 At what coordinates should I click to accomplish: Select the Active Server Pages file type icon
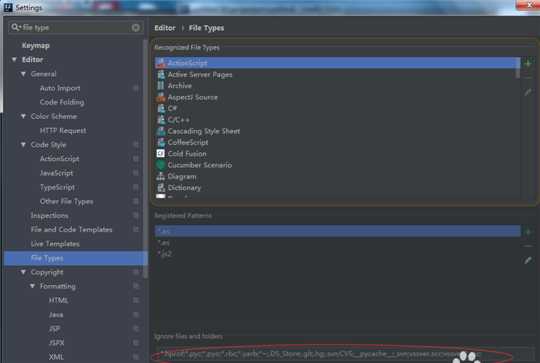(161, 74)
